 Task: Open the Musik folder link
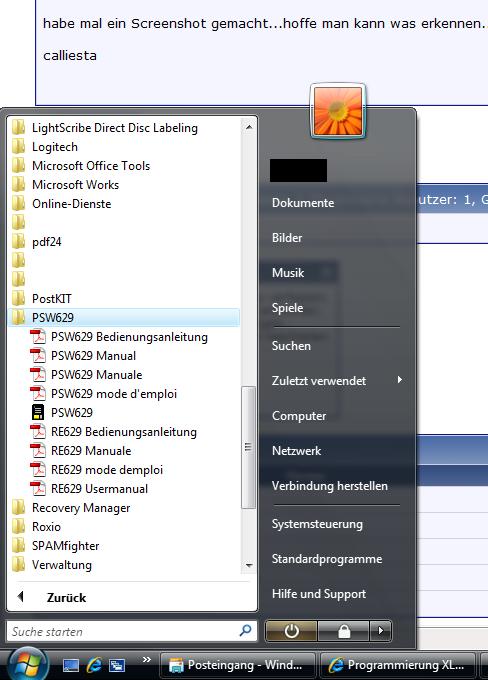288,273
